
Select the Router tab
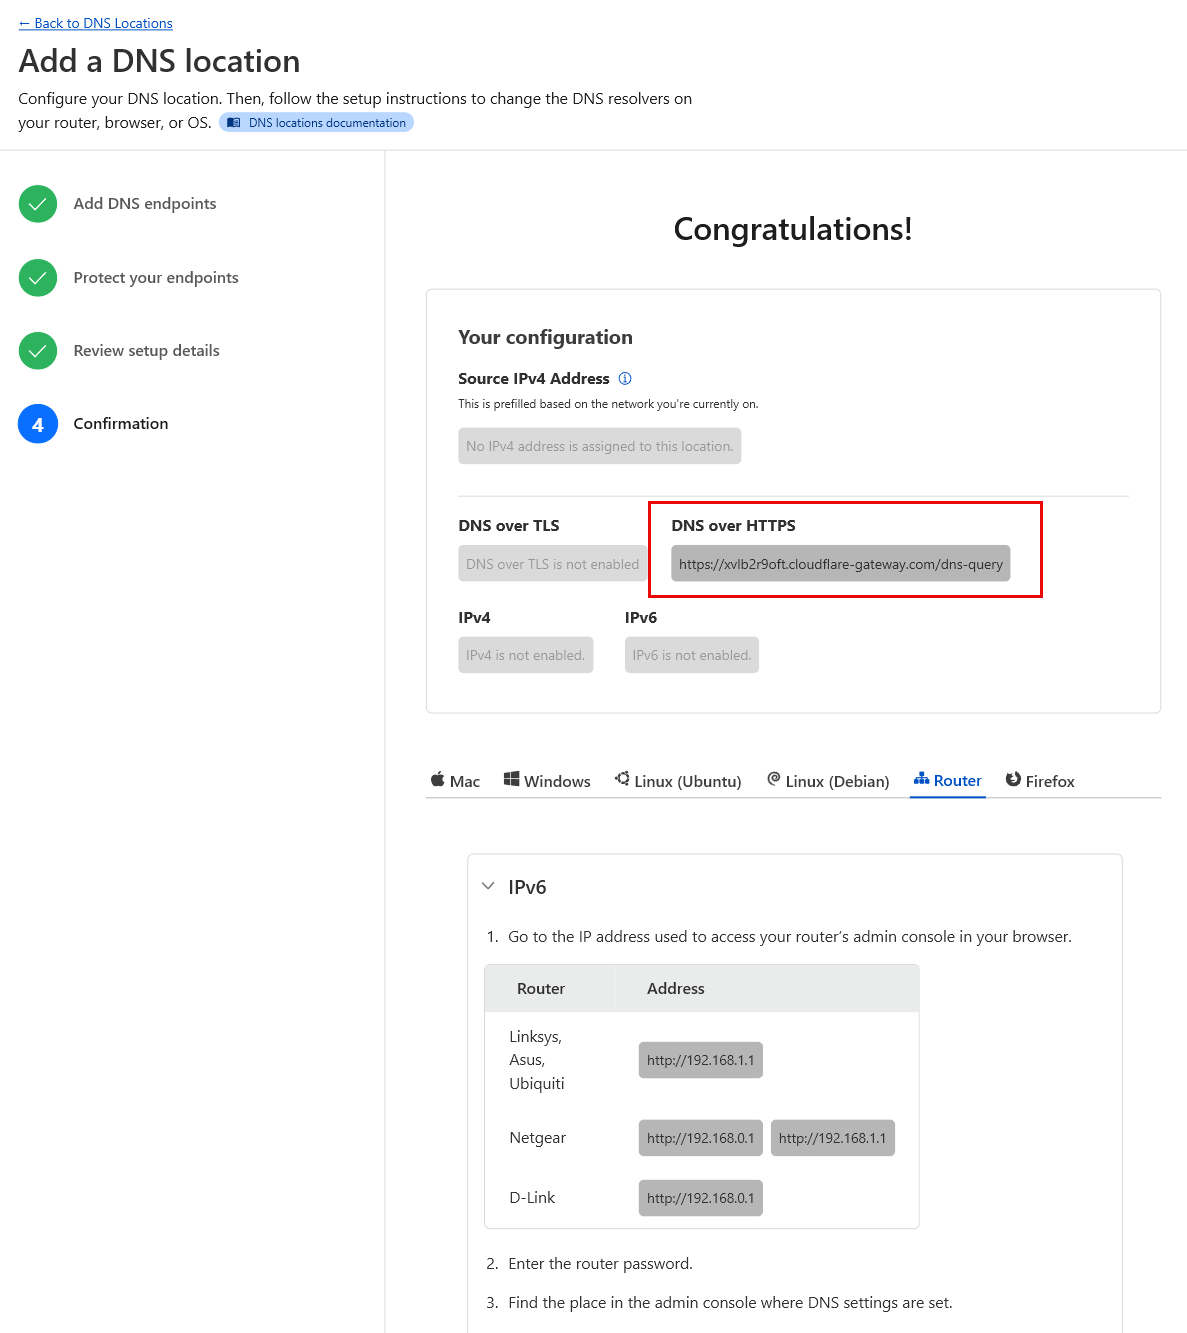tap(947, 781)
